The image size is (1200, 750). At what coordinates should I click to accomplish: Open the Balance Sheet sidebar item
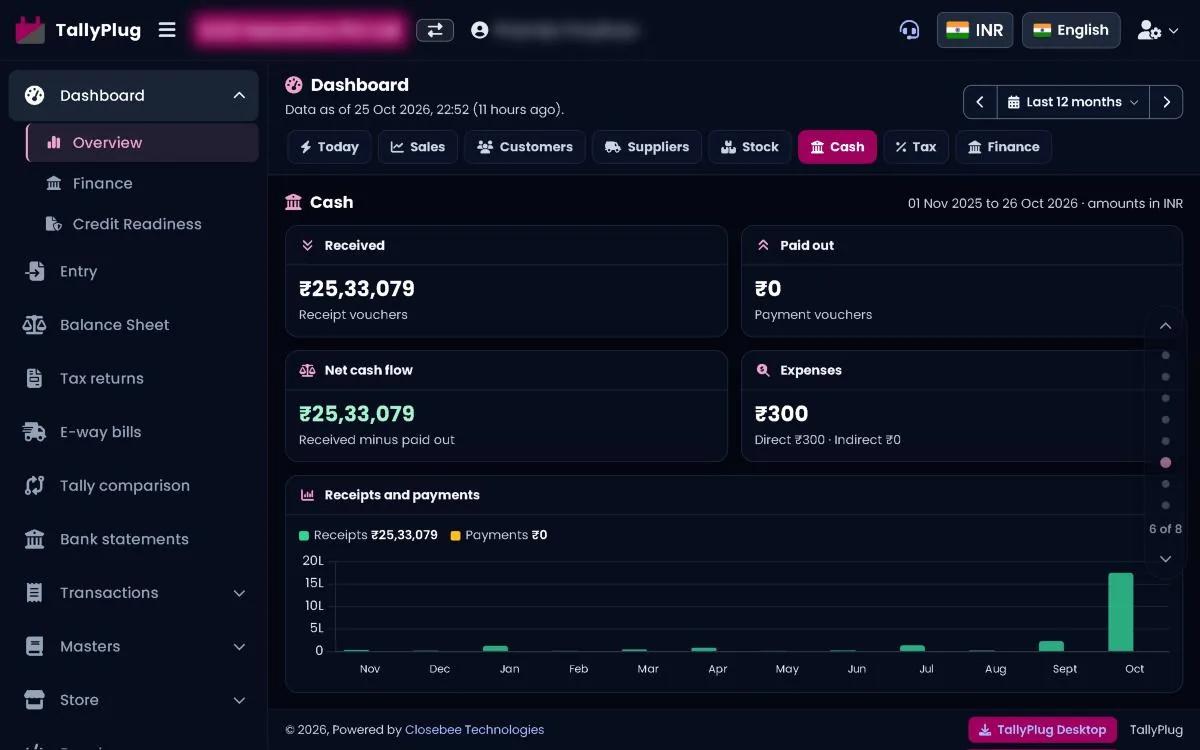[134, 325]
